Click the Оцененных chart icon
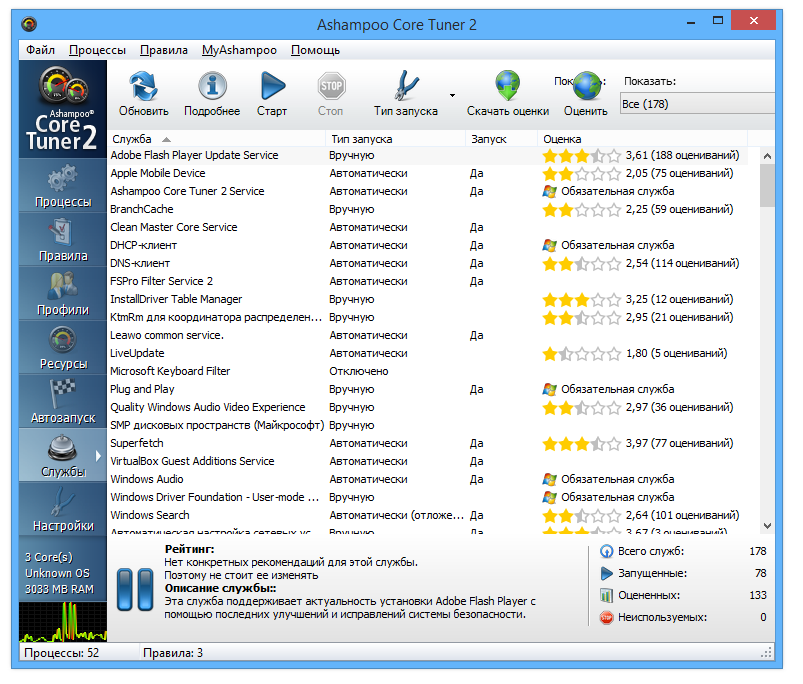Image resolution: width=803 pixels, height=684 pixels. click(606, 595)
